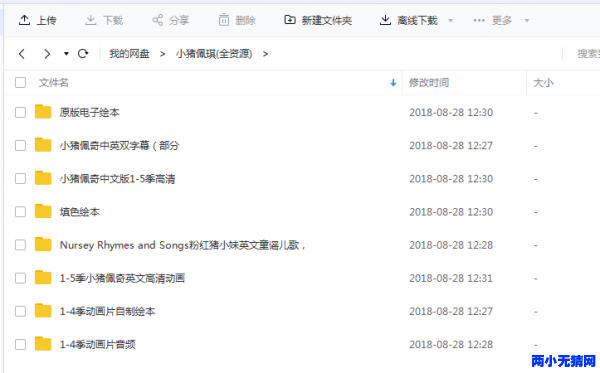The image size is (600, 373).
Task: Go back with the left arrow
Action: pos(22,54)
